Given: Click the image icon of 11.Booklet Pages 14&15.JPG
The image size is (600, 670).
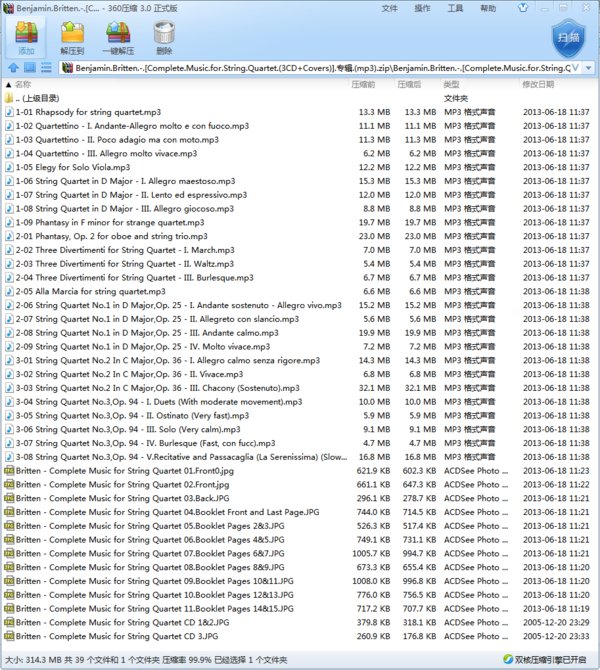Looking at the screenshot, I should click(x=9, y=608).
